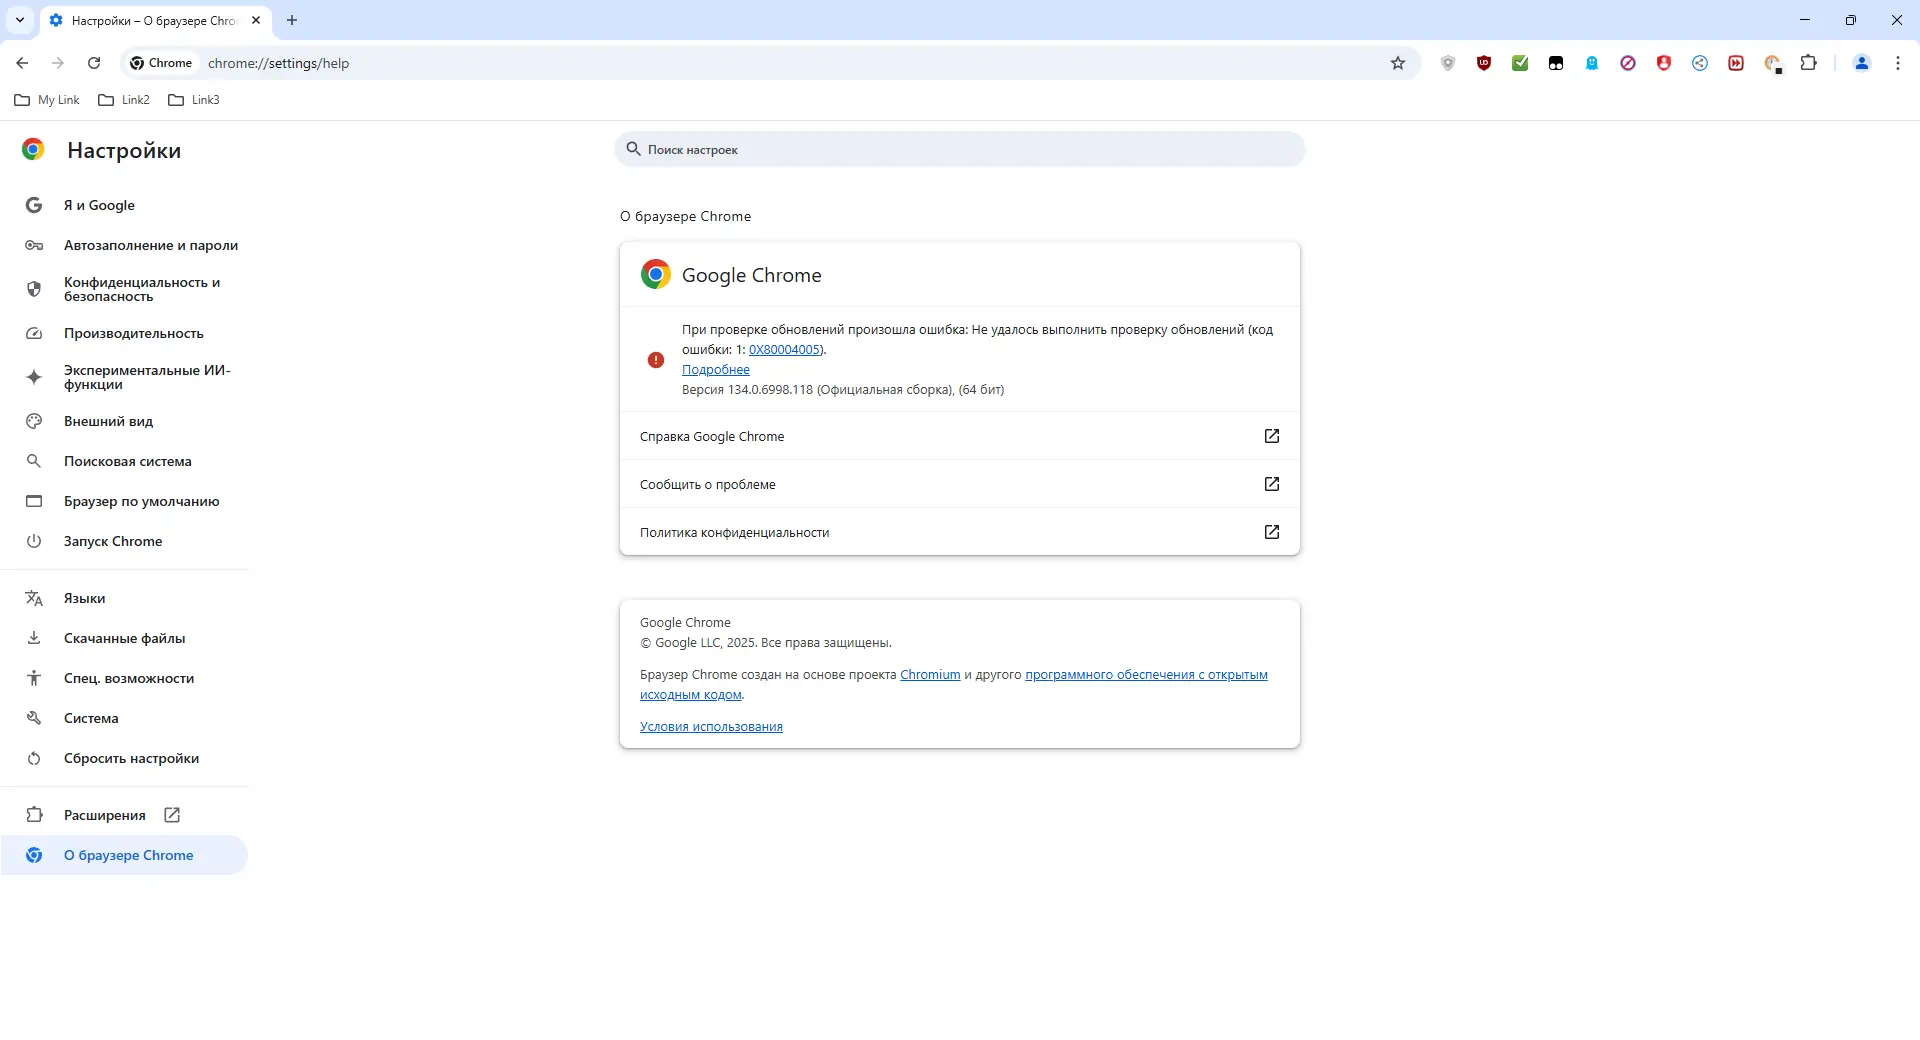Click the Chromium project link

[x=930, y=675]
